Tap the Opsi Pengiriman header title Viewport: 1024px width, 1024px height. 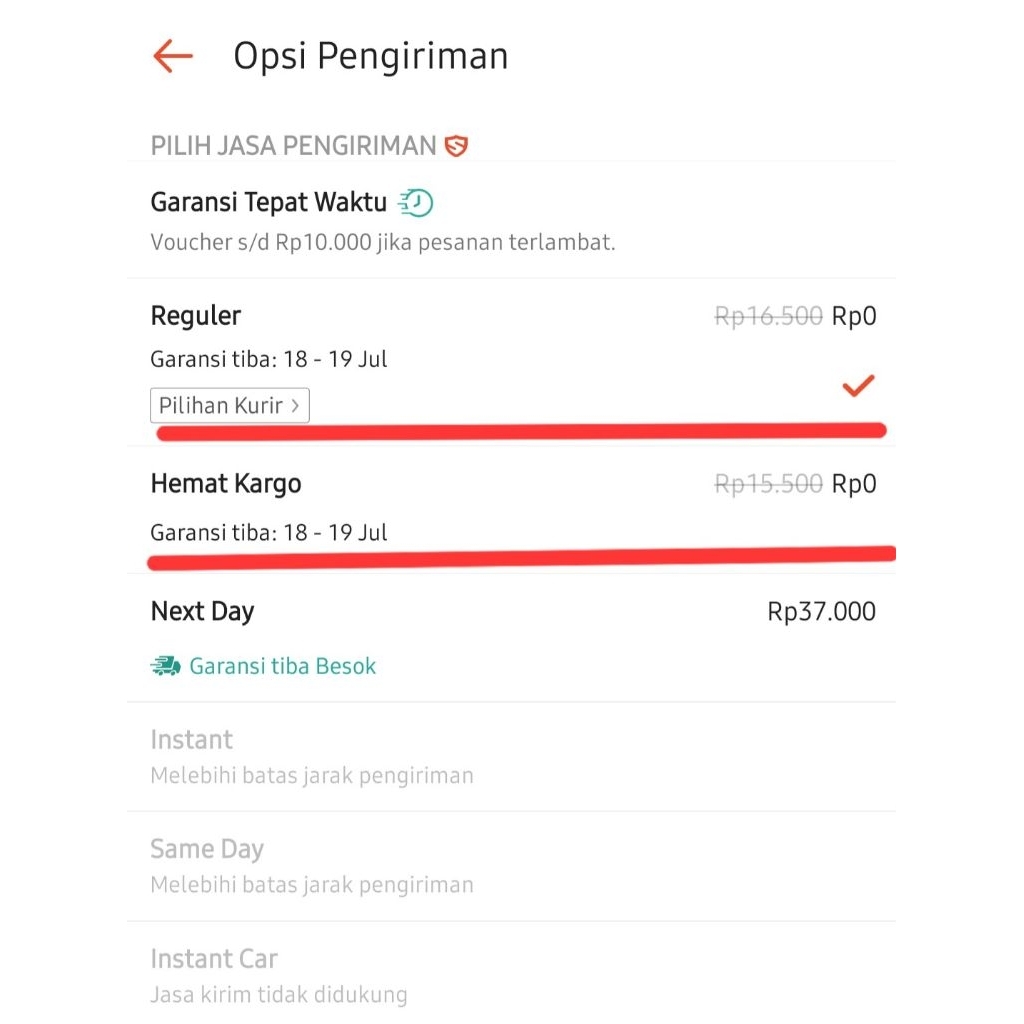tap(370, 55)
